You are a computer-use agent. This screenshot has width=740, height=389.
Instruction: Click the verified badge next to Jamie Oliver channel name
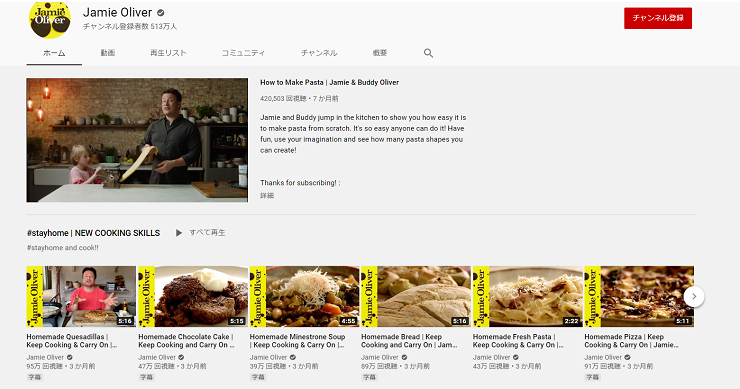[161, 13]
